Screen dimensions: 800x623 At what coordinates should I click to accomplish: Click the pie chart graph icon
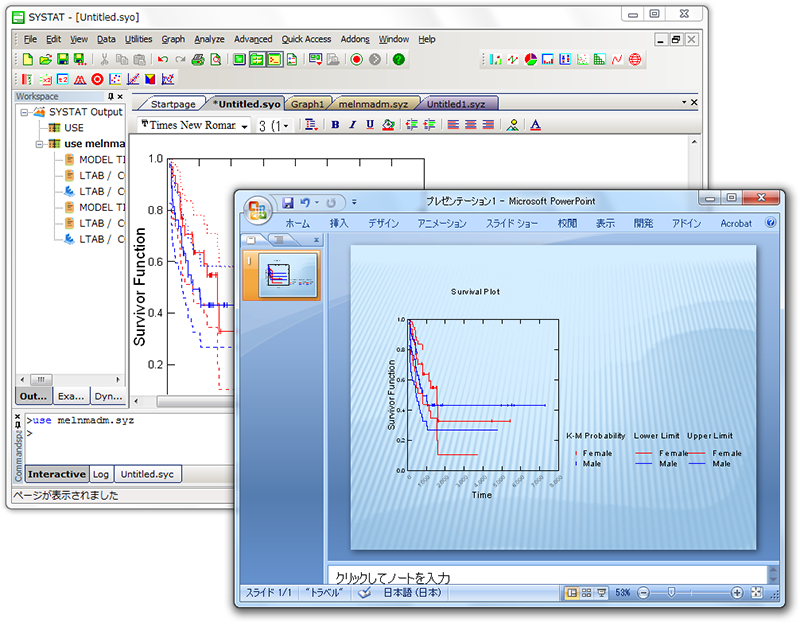click(530, 60)
